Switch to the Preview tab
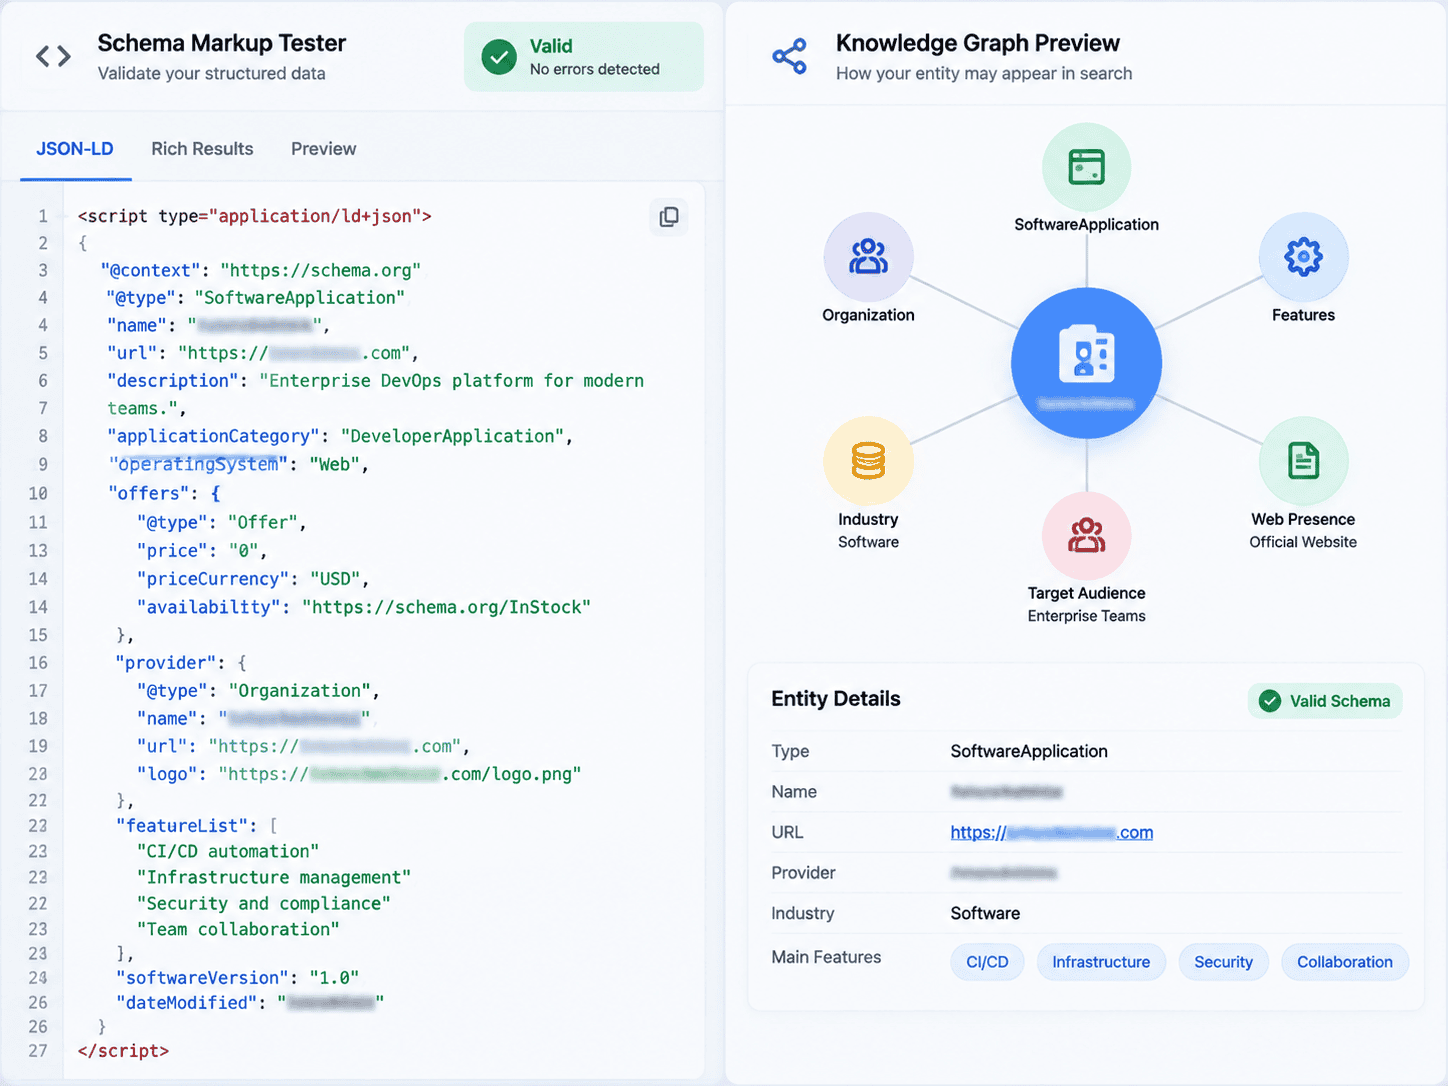1448x1086 pixels. [x=323, y=149]
